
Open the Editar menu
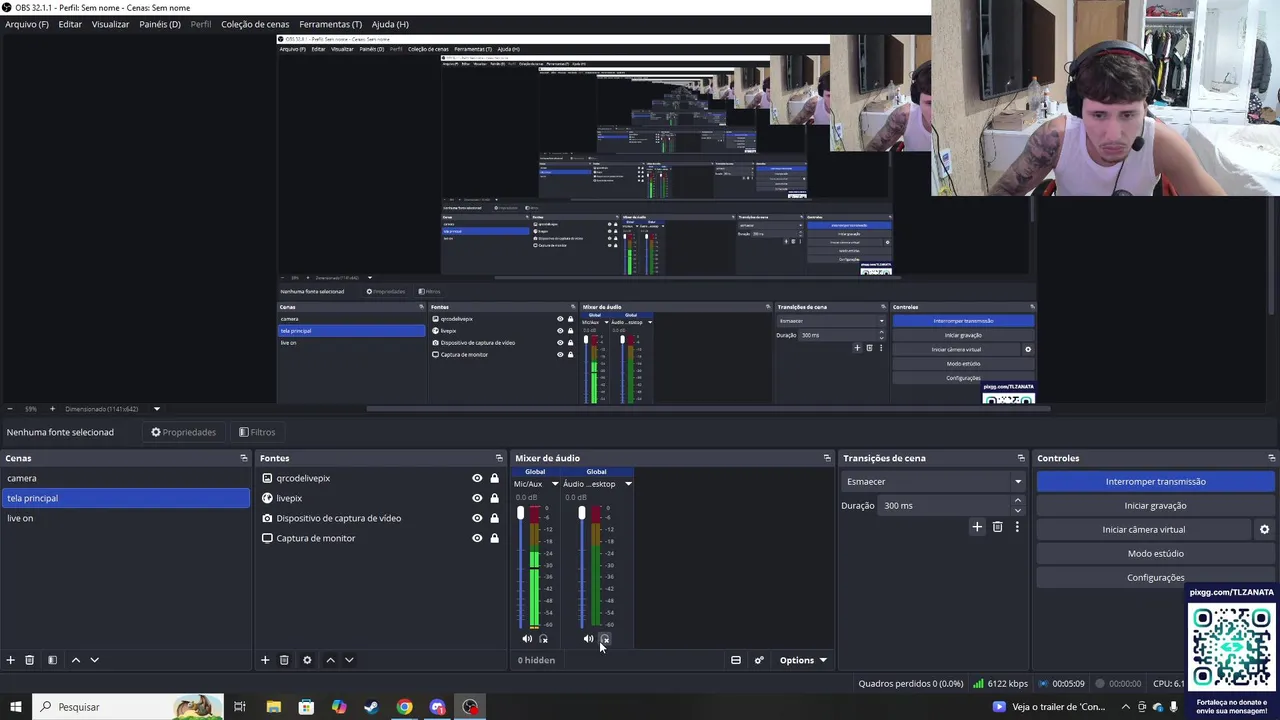[x=70, y=24]
